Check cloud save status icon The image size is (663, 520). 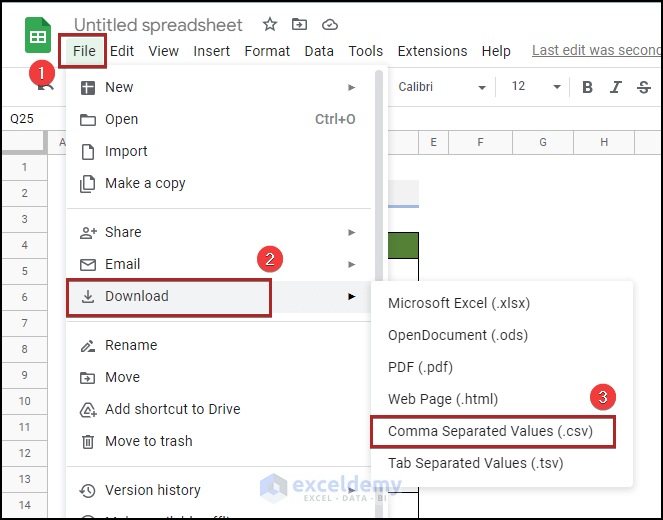(330, 25)
